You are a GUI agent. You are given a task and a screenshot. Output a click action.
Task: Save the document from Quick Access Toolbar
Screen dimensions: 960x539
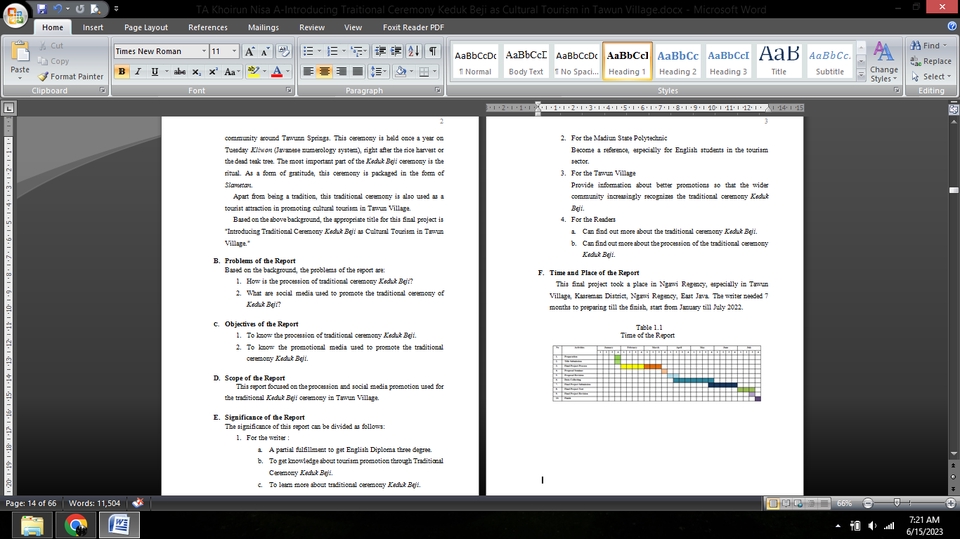42,9
